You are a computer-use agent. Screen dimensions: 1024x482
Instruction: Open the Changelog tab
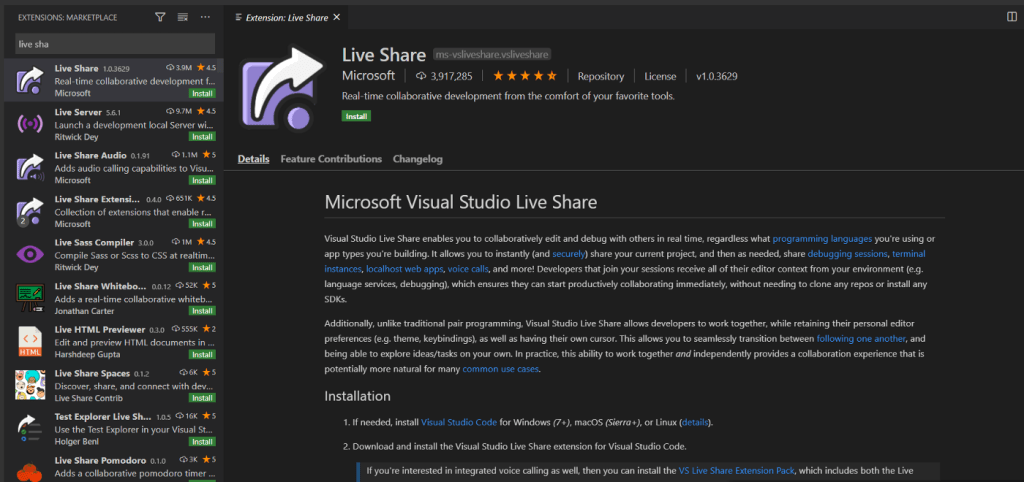coord(418,159)
